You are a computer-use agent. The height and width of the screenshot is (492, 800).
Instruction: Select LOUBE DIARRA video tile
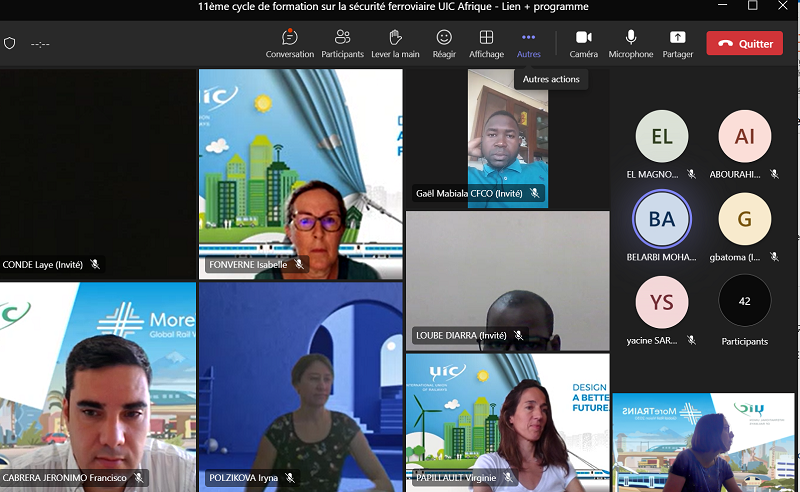click(x=508, y=281)
